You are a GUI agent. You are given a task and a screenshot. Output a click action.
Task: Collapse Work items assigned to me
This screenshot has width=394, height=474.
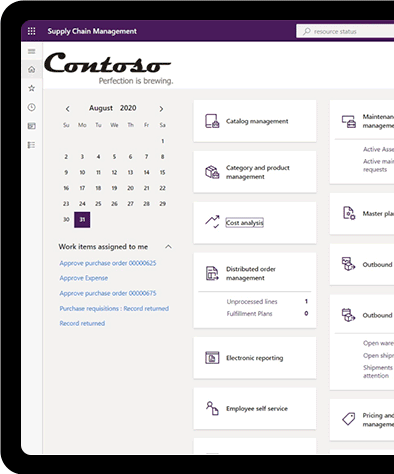click(x=168, y=247)
